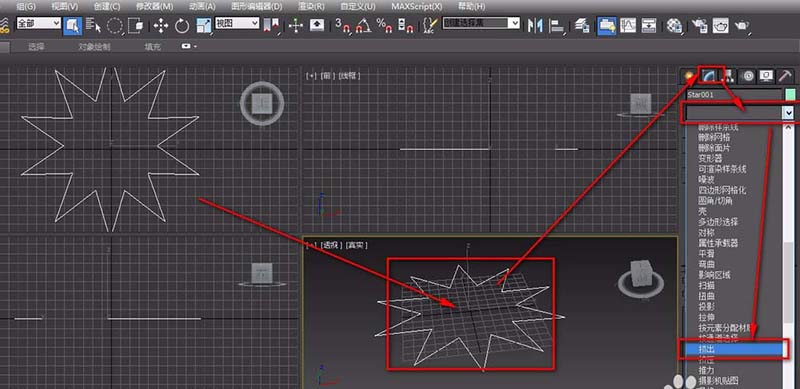800x389 pixels.
Task: Click green object color swatch
Action: pos(790,94)
